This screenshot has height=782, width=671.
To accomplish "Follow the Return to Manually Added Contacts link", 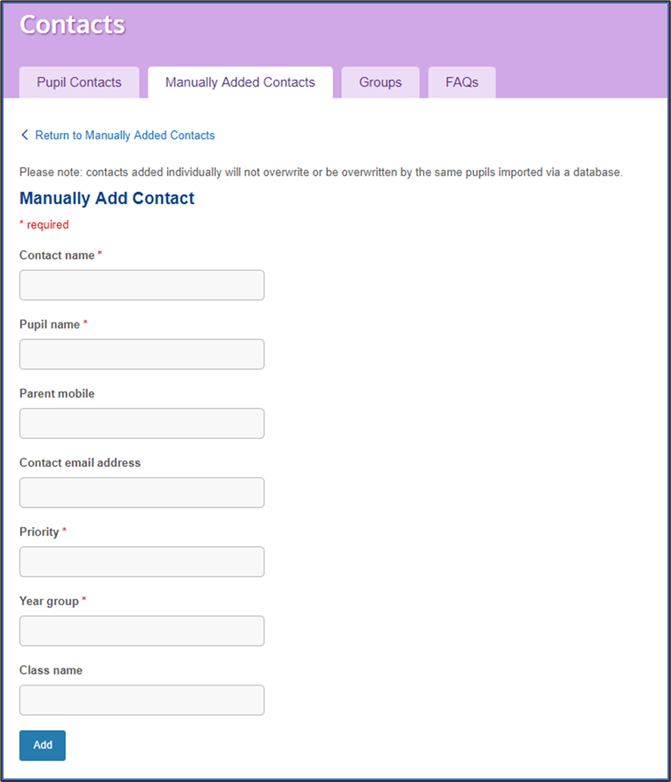I will click(x=124, y=135).
